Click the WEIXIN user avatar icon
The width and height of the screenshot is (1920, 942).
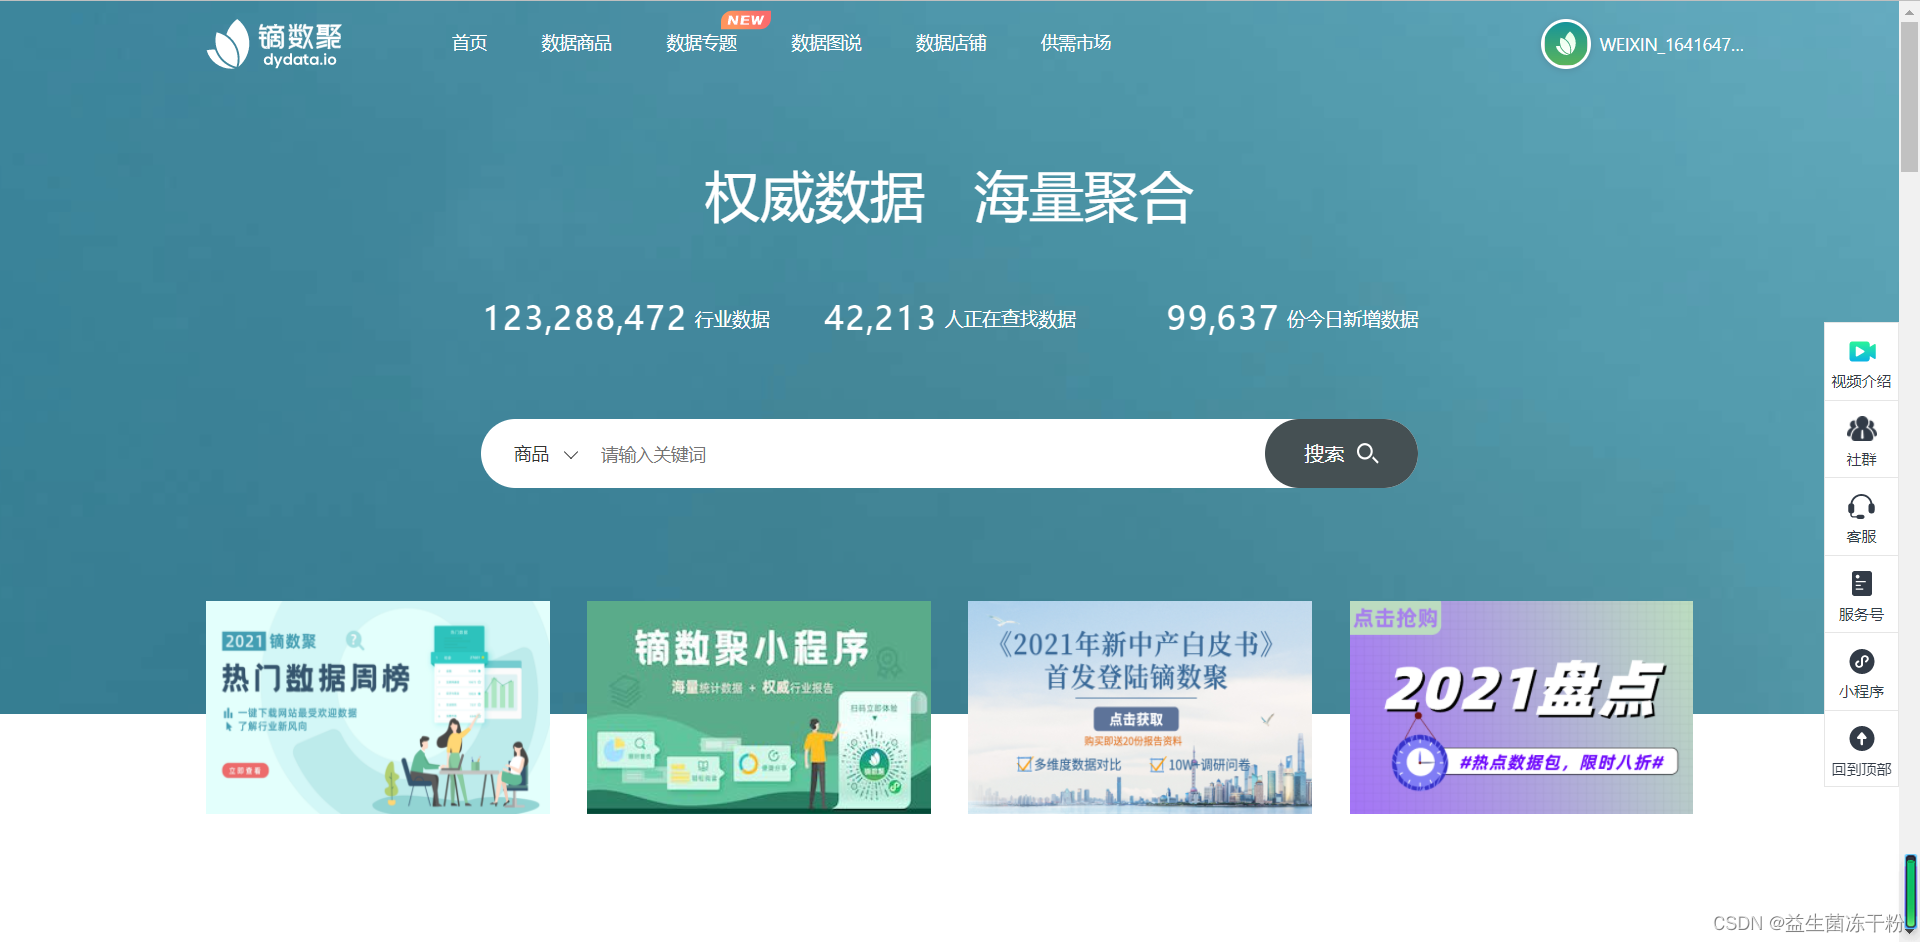(x=1566, y=44)
